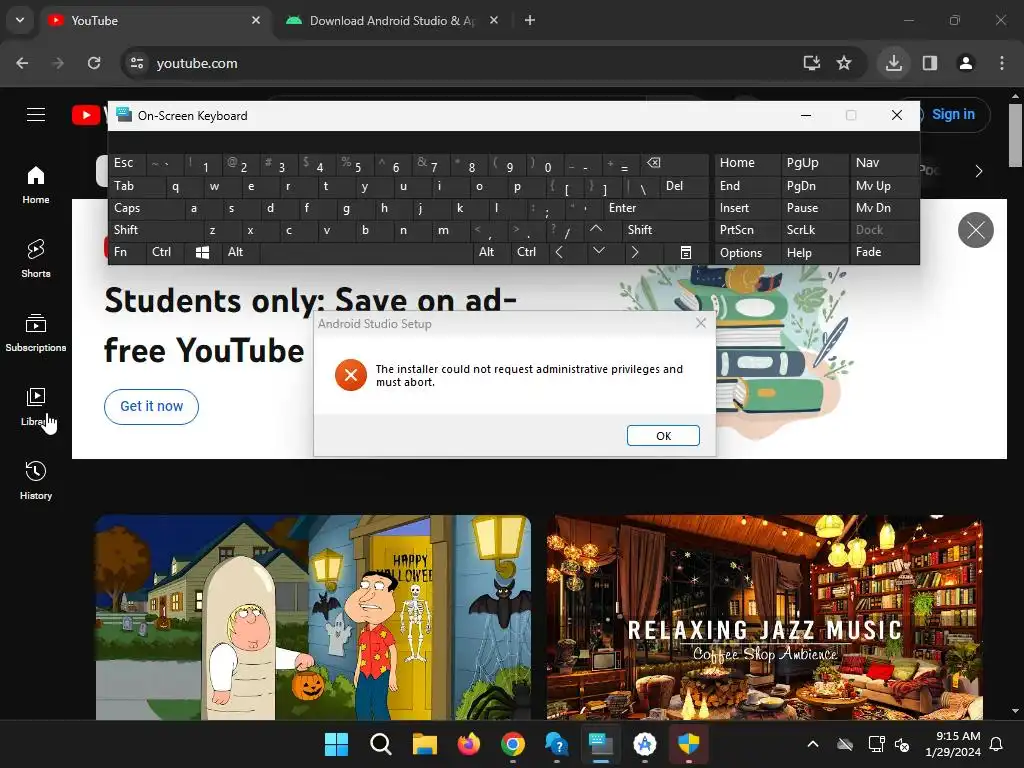Click OK in Android Studio Setup dialog
The height and width of the screenshot is (768, 1024).
pos(663,436)
